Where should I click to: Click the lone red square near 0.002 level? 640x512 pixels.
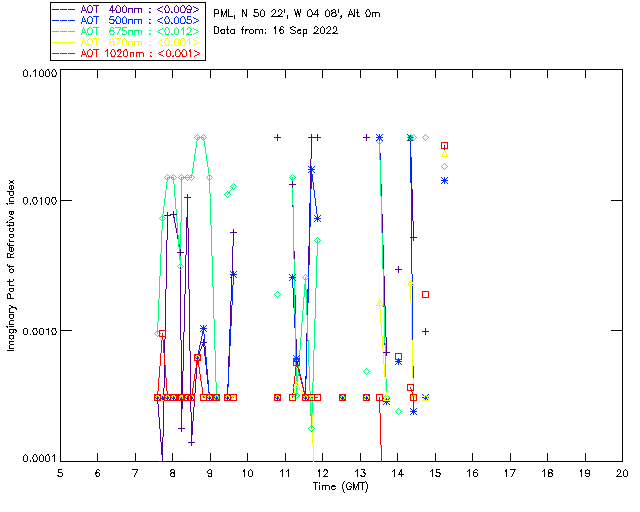[425, 294]
